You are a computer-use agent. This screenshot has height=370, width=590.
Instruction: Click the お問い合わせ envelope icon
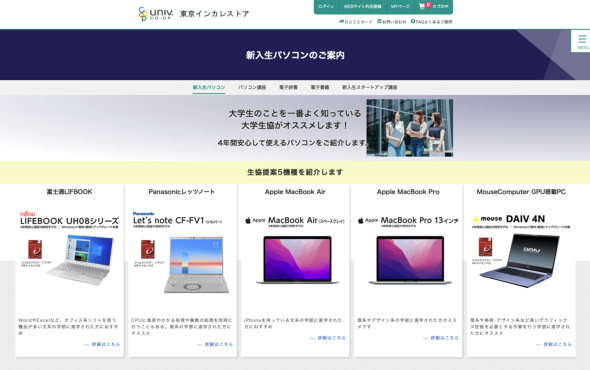pyautogui.click(x=379, y=21)
